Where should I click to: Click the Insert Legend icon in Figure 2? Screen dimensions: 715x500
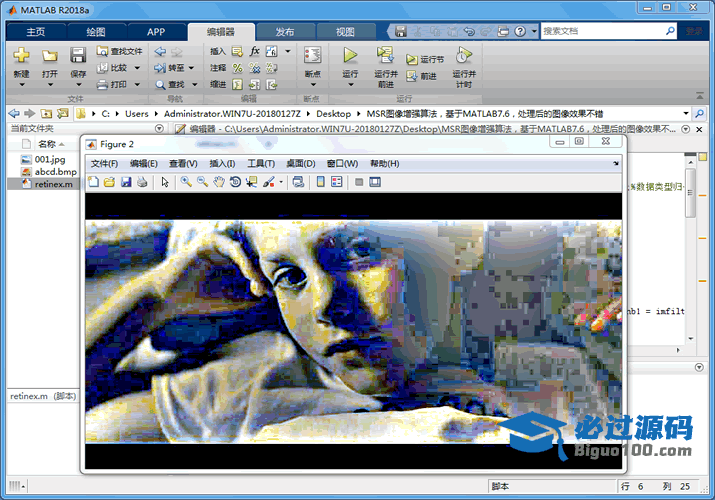337,182
